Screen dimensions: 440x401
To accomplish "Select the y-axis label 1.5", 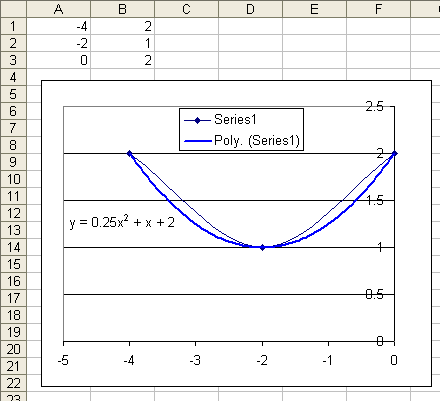I will pos(375,200).
